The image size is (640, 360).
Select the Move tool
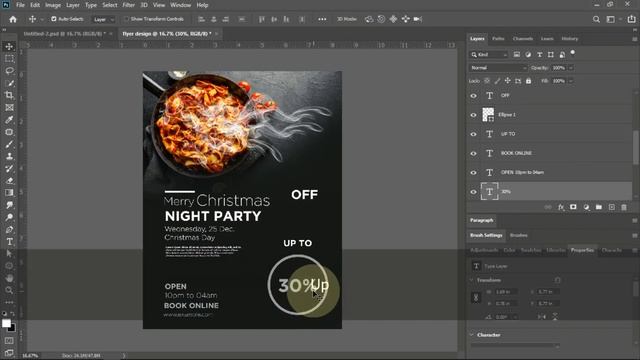(9, 47)
